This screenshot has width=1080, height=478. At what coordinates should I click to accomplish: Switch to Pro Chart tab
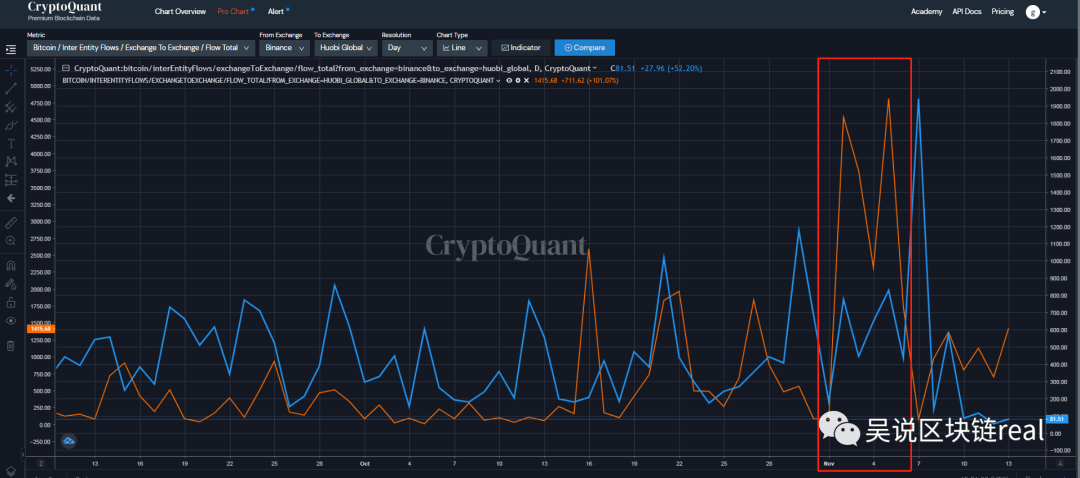(x=233, y=12)
